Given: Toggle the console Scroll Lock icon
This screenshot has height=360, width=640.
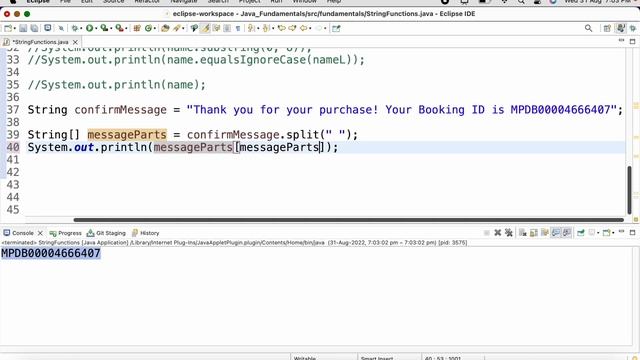Looking at the screenshot, I should (534, 233).
